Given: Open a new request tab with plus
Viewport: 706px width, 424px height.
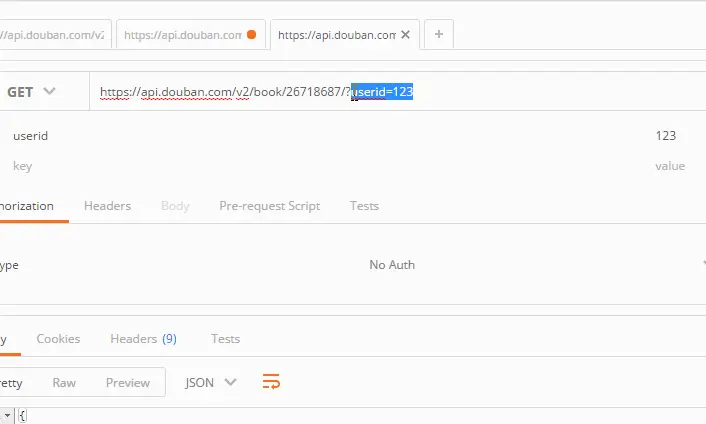Looking at the screenshot, I should (439, 34).
